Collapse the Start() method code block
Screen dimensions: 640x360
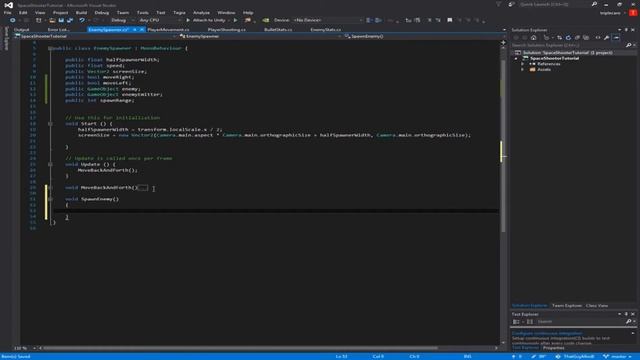(x=50, y=124)
